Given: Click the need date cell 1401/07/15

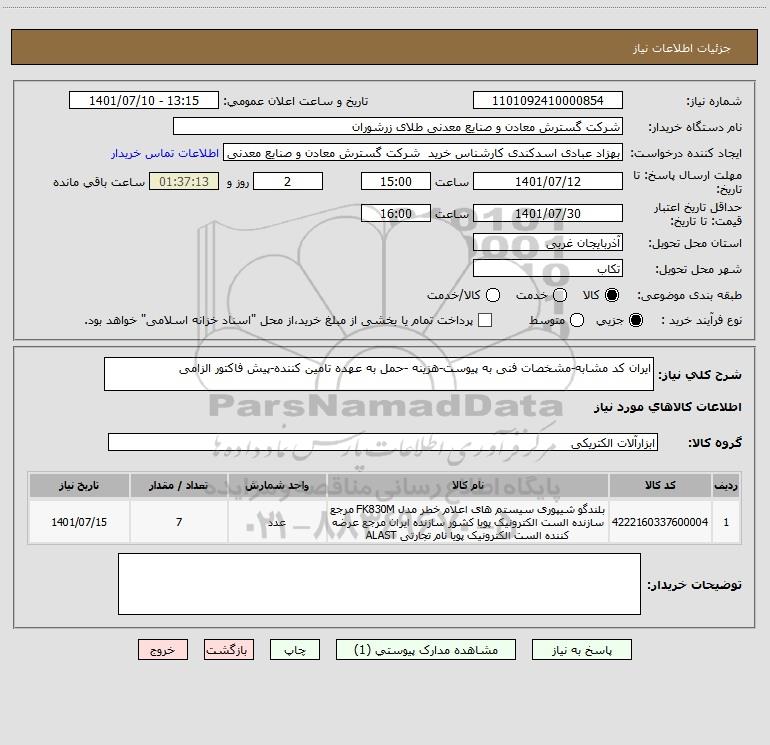Looking at the screenshot, I should coord(79,522).
